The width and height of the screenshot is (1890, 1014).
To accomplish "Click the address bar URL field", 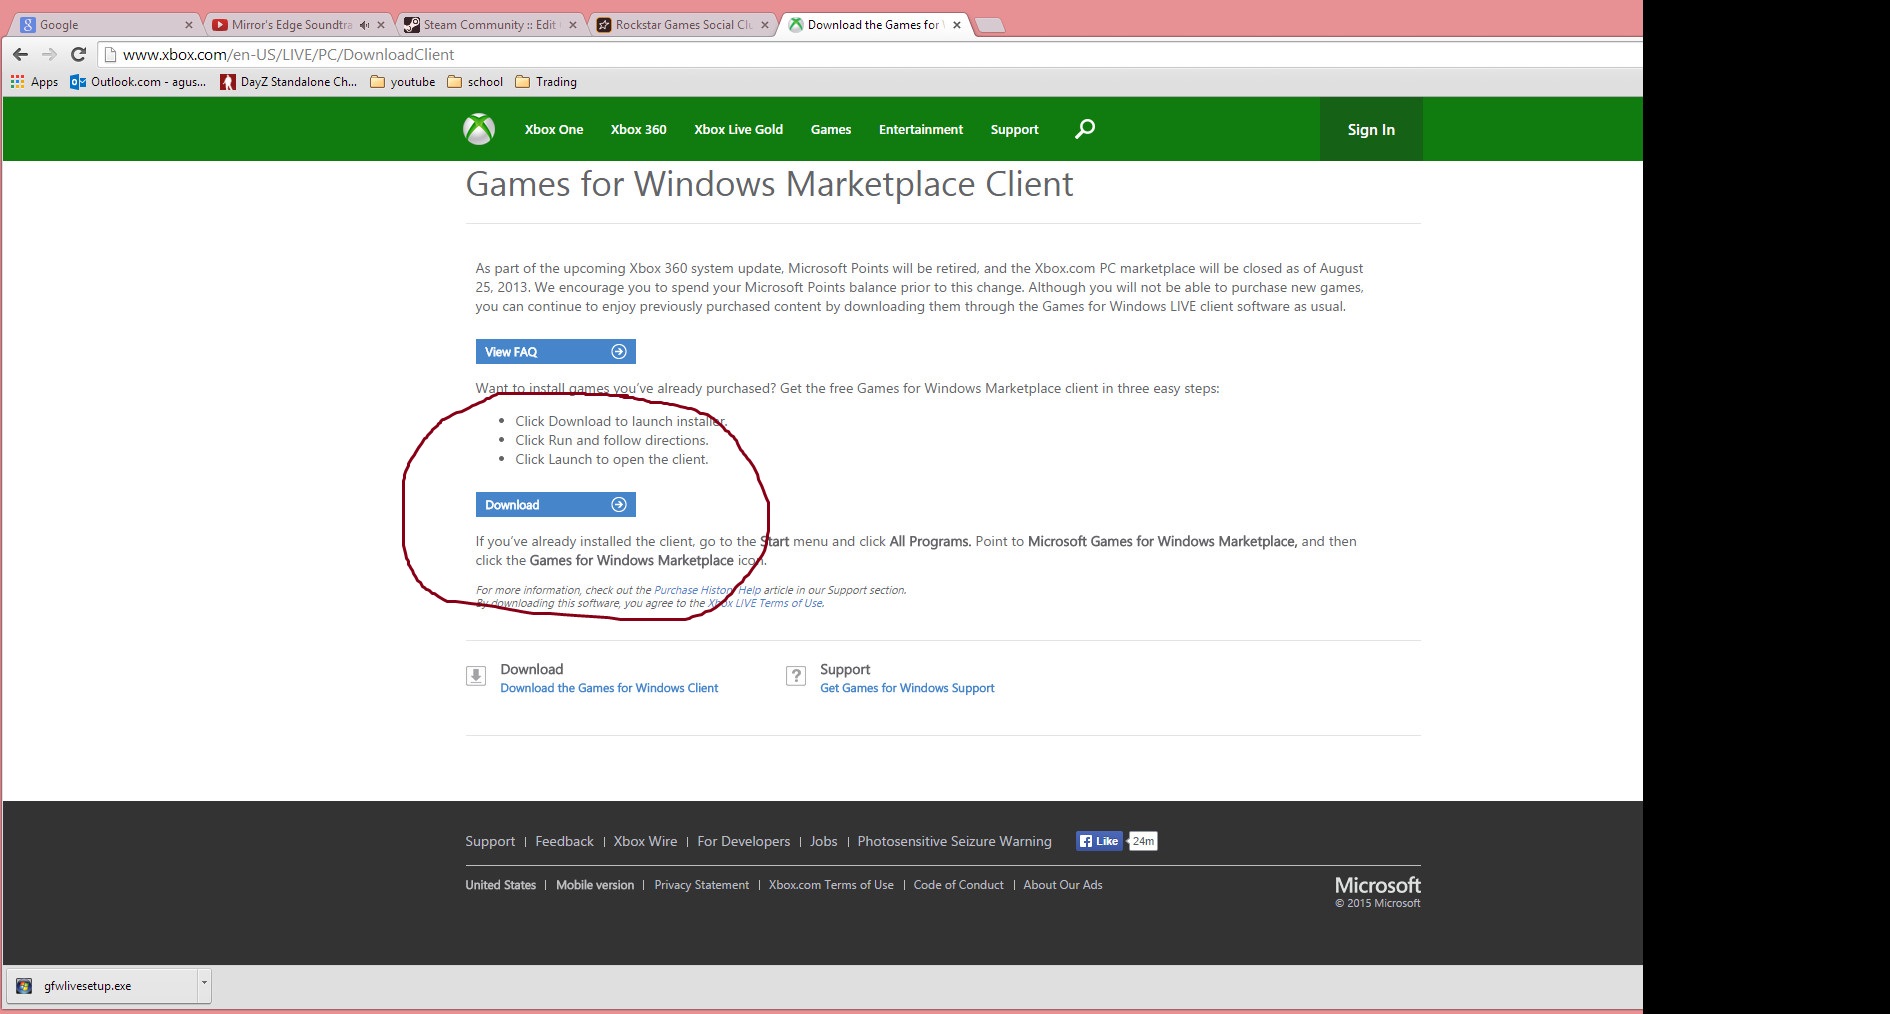I will coord(870,54).
